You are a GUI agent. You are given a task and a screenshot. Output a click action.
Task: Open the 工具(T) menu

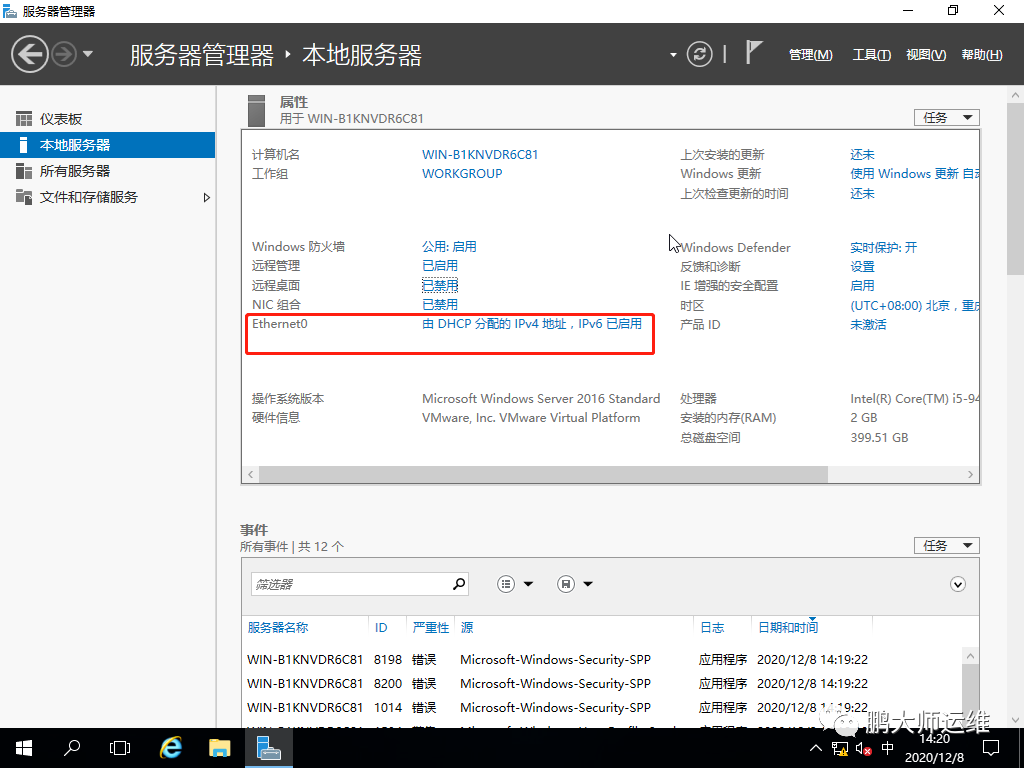[x=871, y=55]
